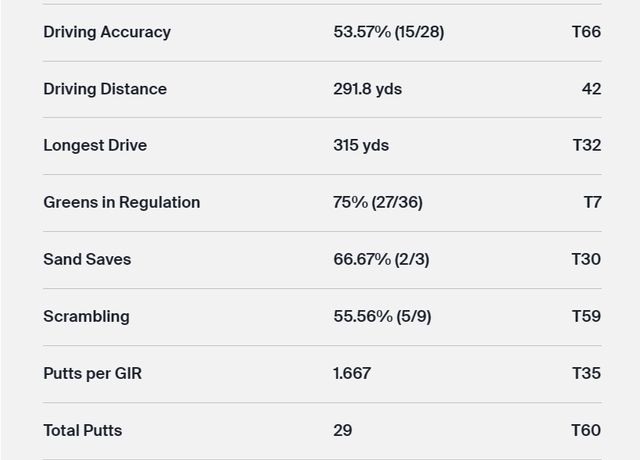This screenshot has height=460, width=640.
Task: Select the 53.57% (15/28) accuracy value
Action: pos(388,32)
